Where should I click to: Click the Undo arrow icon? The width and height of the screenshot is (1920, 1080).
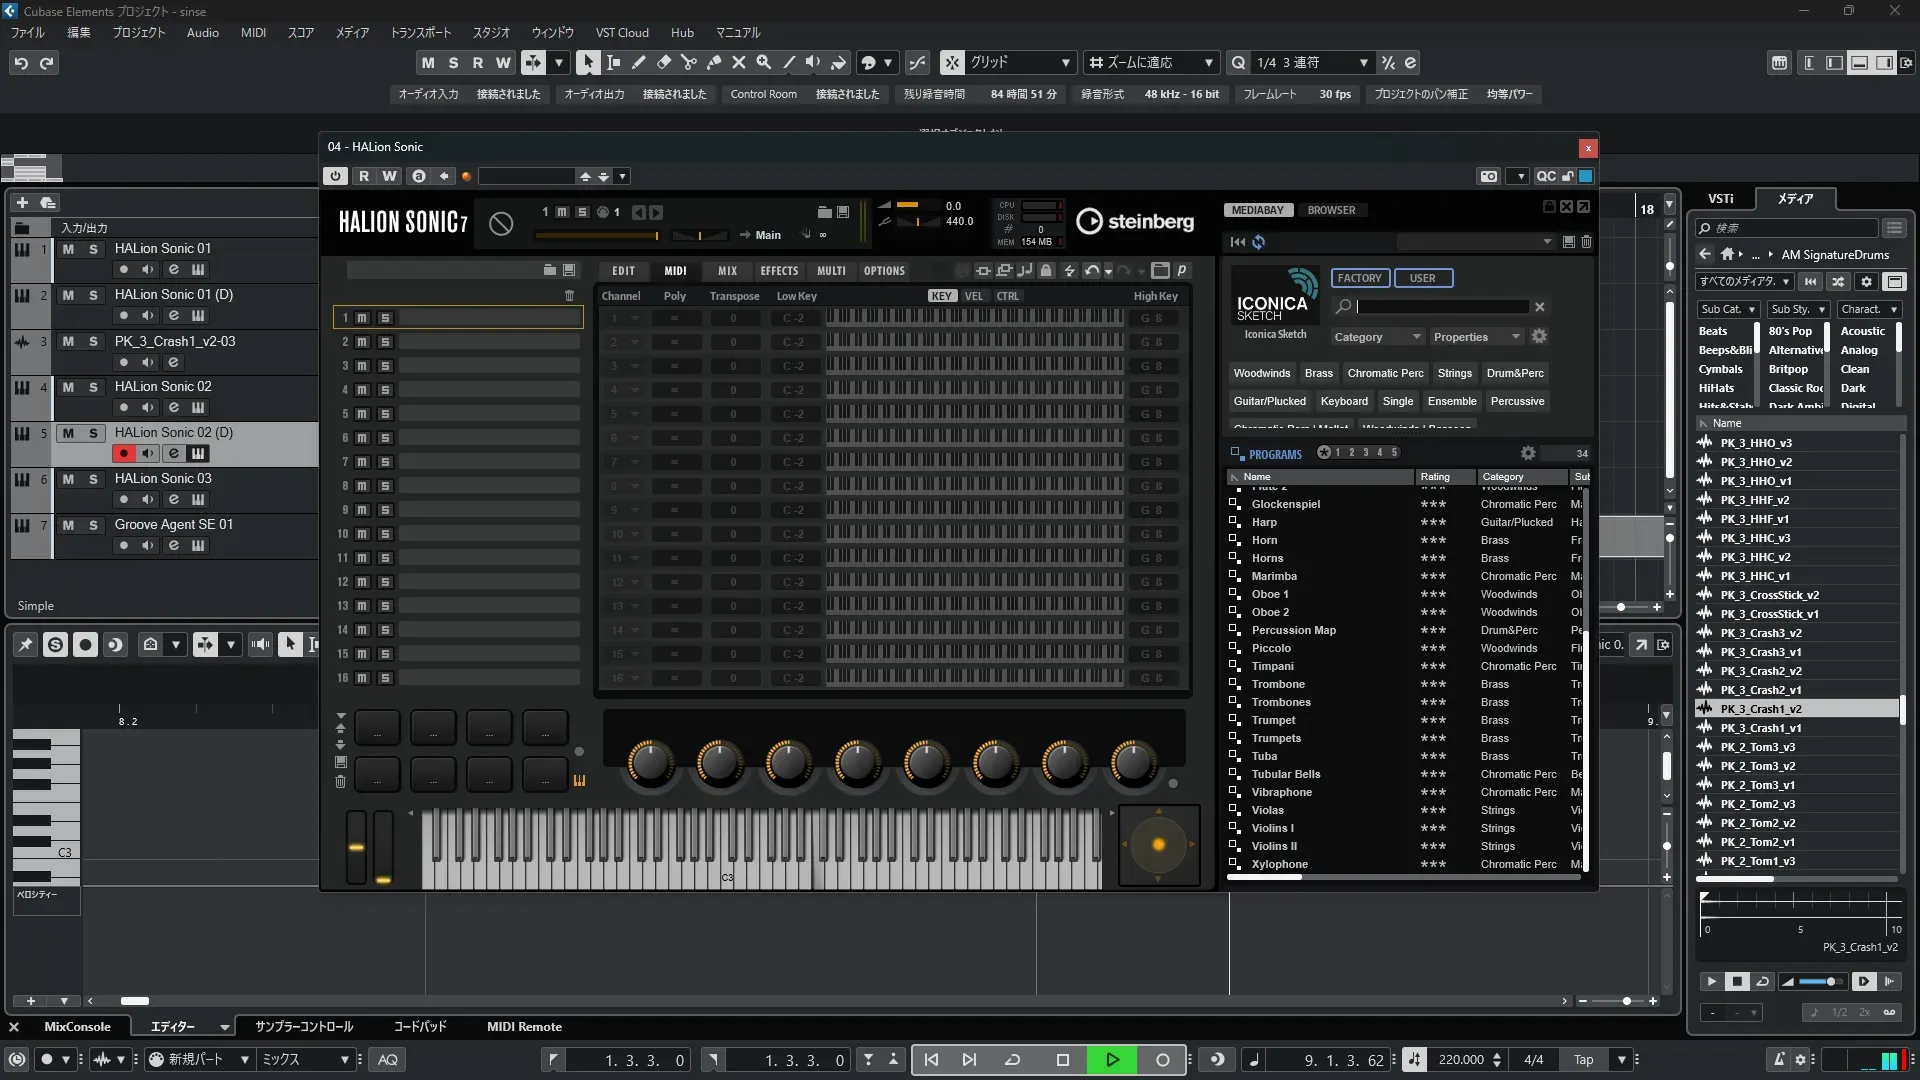point(21,62)
